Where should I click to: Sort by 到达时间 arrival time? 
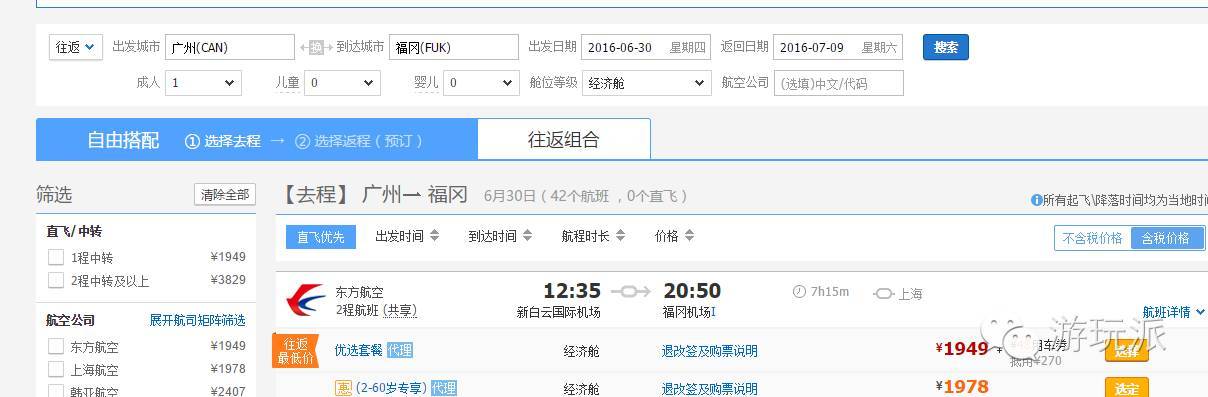(x=499, y=237)
